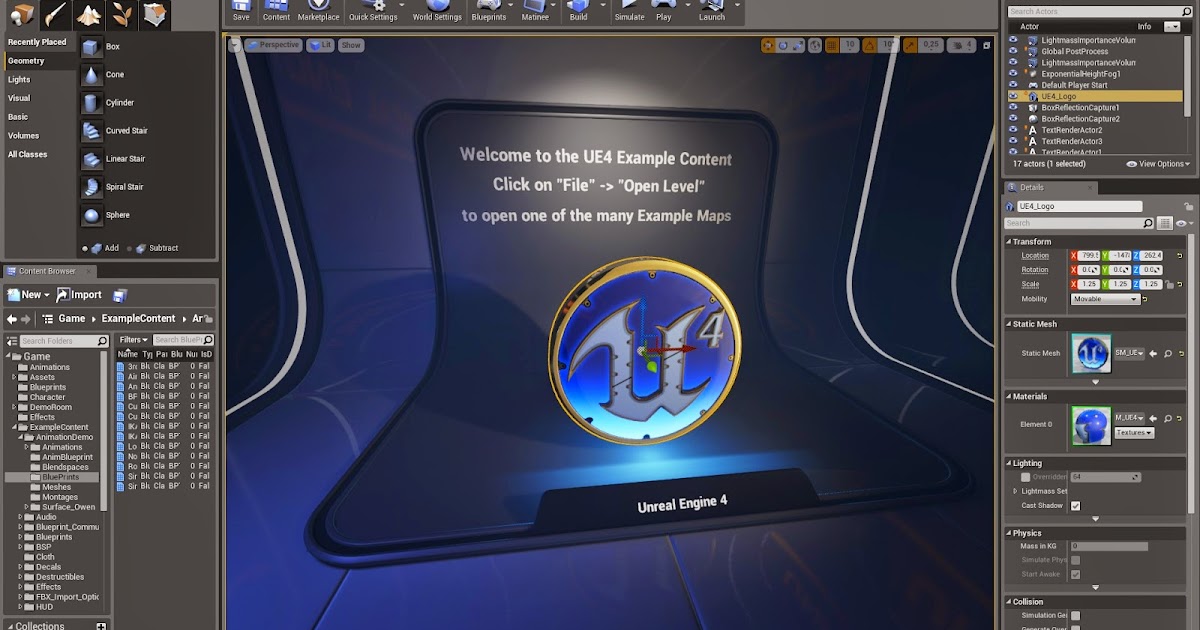1200x630 pixels.
Task: Open the Mobility dropdown set to Movable
Action: (x=1105, y=298)
